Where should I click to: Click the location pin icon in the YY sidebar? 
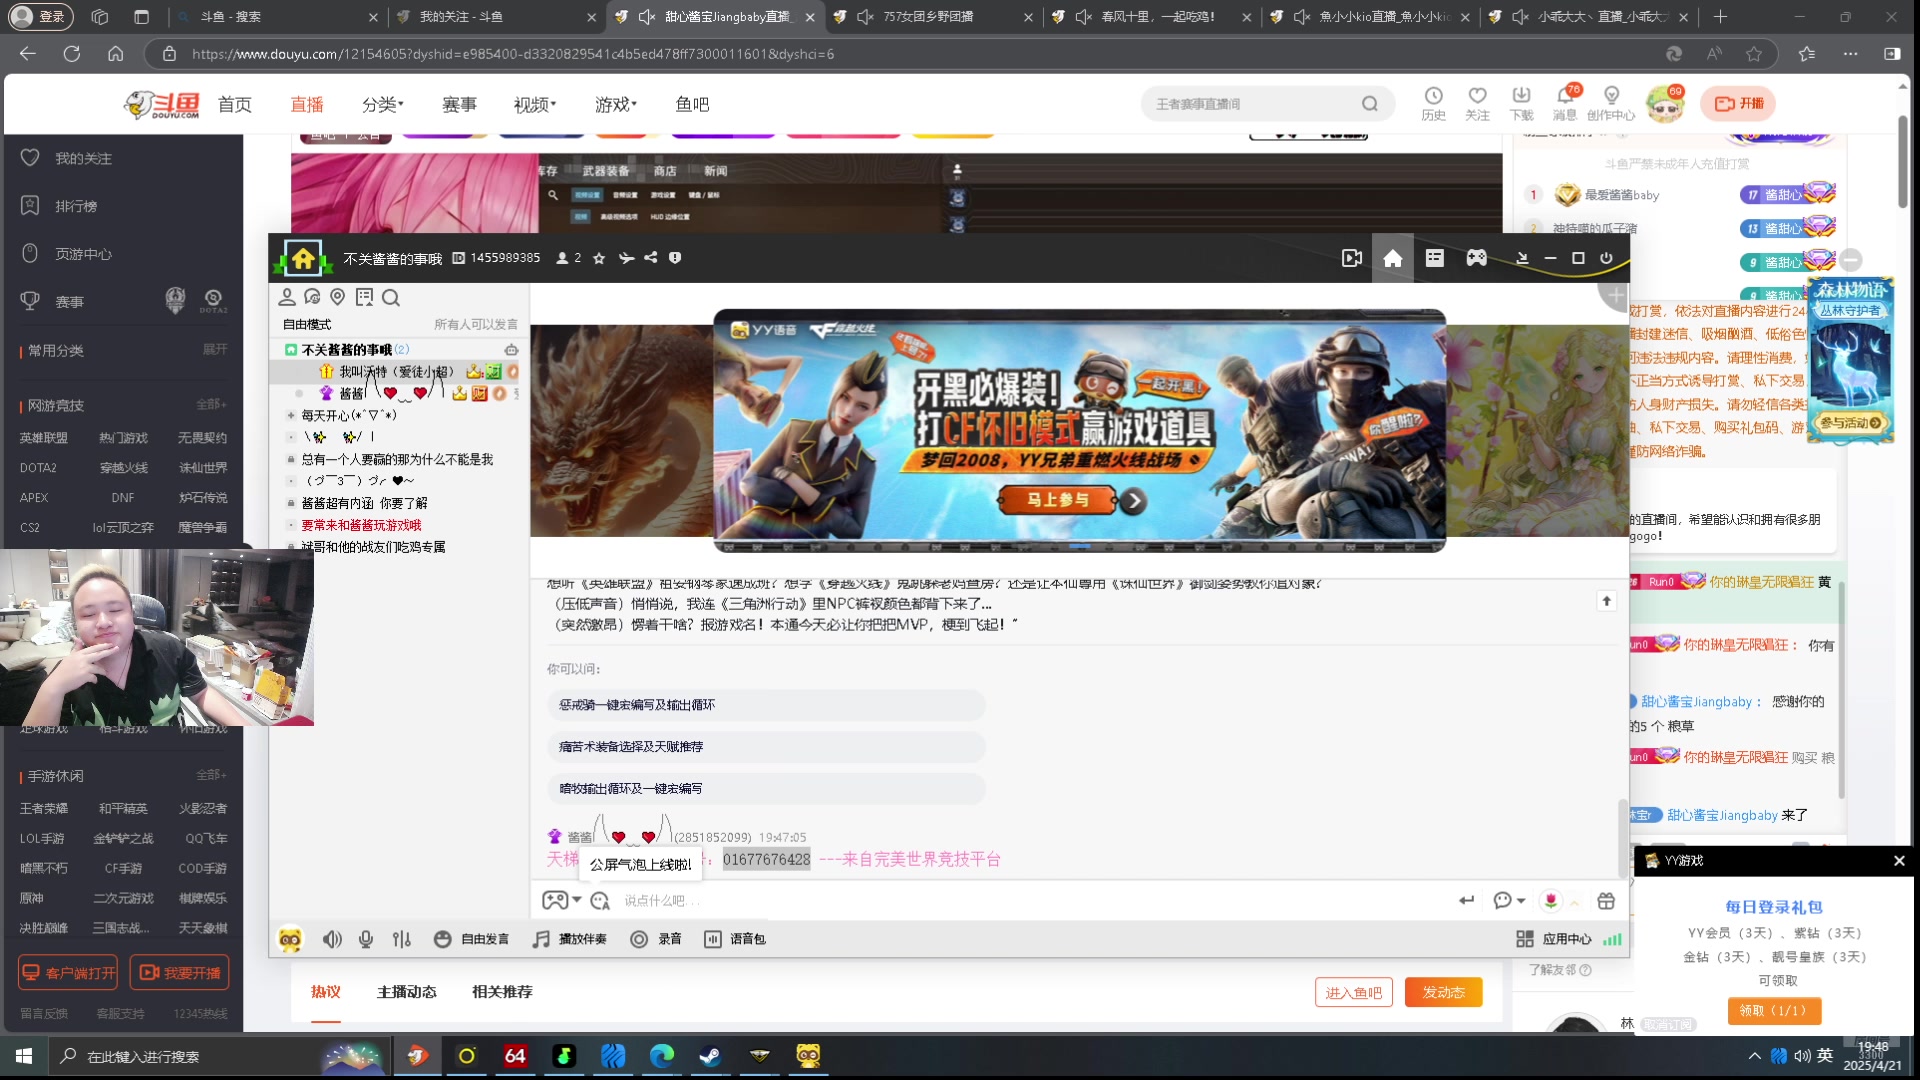click(x=337, y=297)
